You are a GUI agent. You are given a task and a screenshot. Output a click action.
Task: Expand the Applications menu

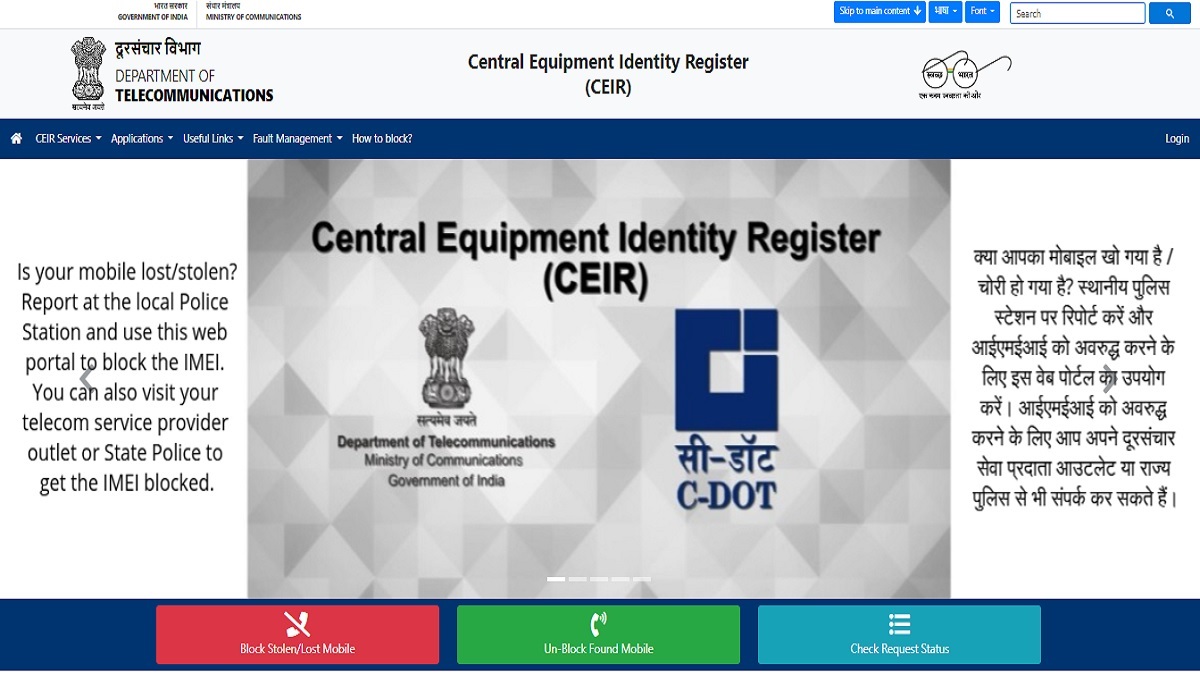point(142,139)
